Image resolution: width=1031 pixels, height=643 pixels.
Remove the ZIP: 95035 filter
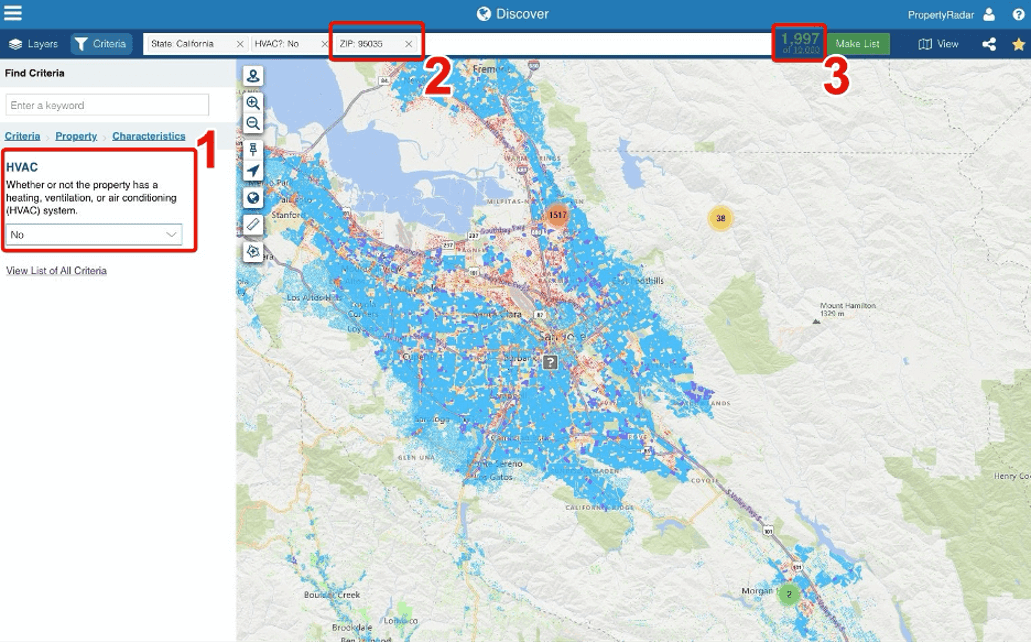pos(408,44)
